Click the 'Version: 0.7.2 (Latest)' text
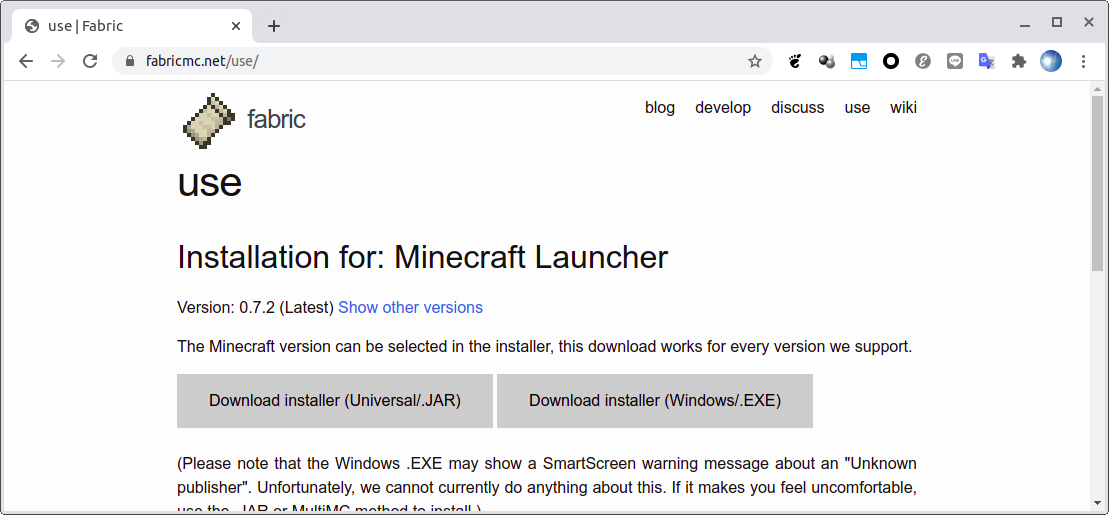 [x=255, y=308]
